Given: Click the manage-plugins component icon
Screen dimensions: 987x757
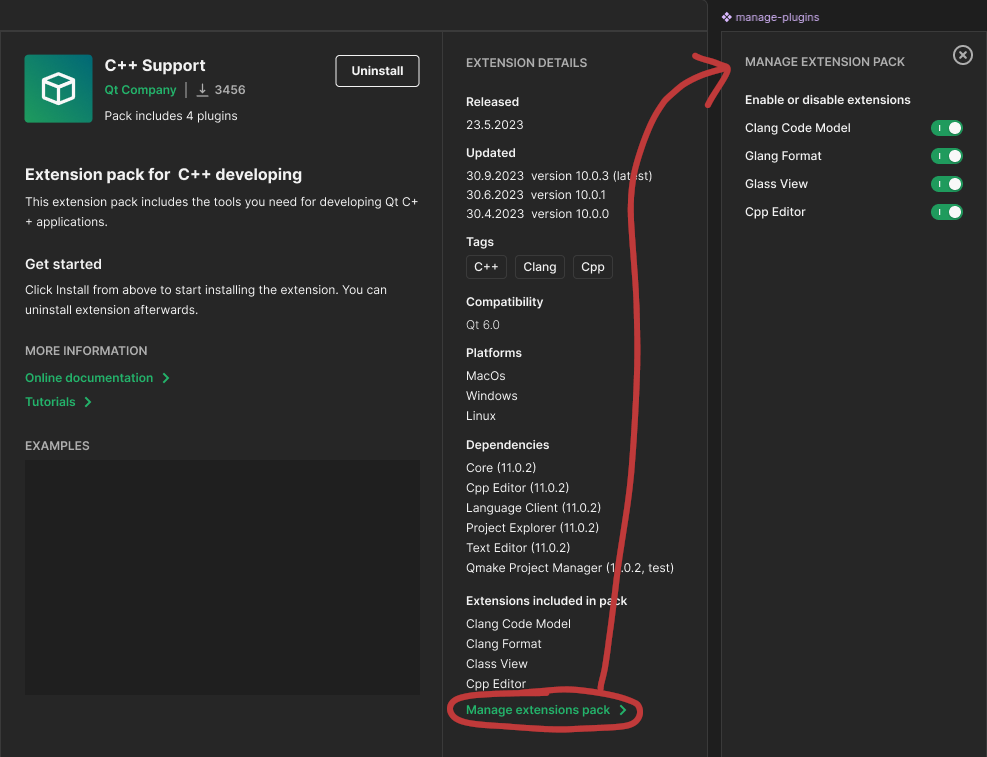Looking at the screenshot, I should (726, 17).
